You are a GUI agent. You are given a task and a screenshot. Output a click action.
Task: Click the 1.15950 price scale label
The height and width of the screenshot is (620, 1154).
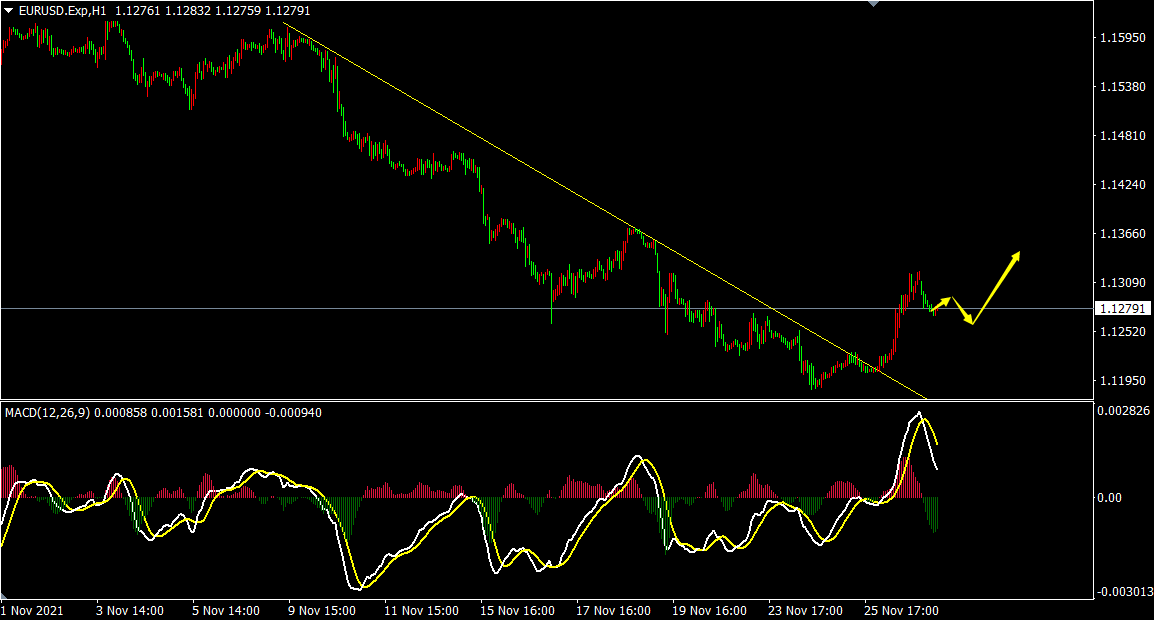pyautogui.click(x=1122, y=39)
